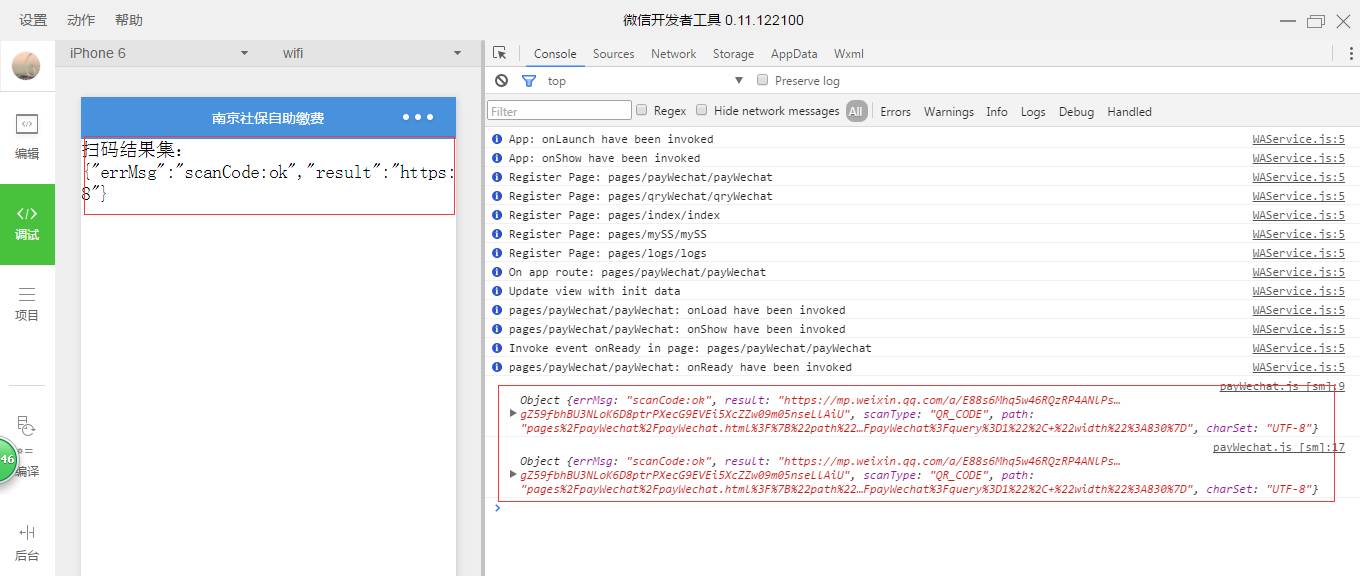Switch to the Network tab

(673, 54)
